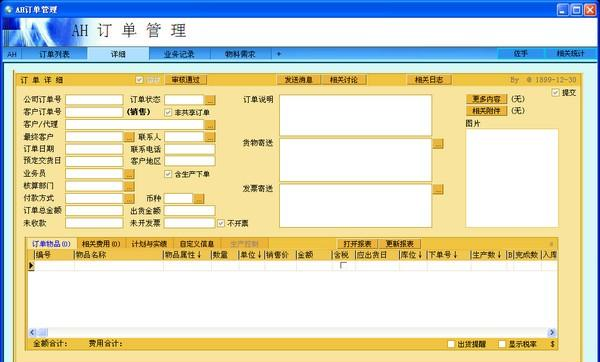Open the lookup button beside 货物寄送
Image resolution: width=600 pixels, height=362 pixels.
pos(438,144)
